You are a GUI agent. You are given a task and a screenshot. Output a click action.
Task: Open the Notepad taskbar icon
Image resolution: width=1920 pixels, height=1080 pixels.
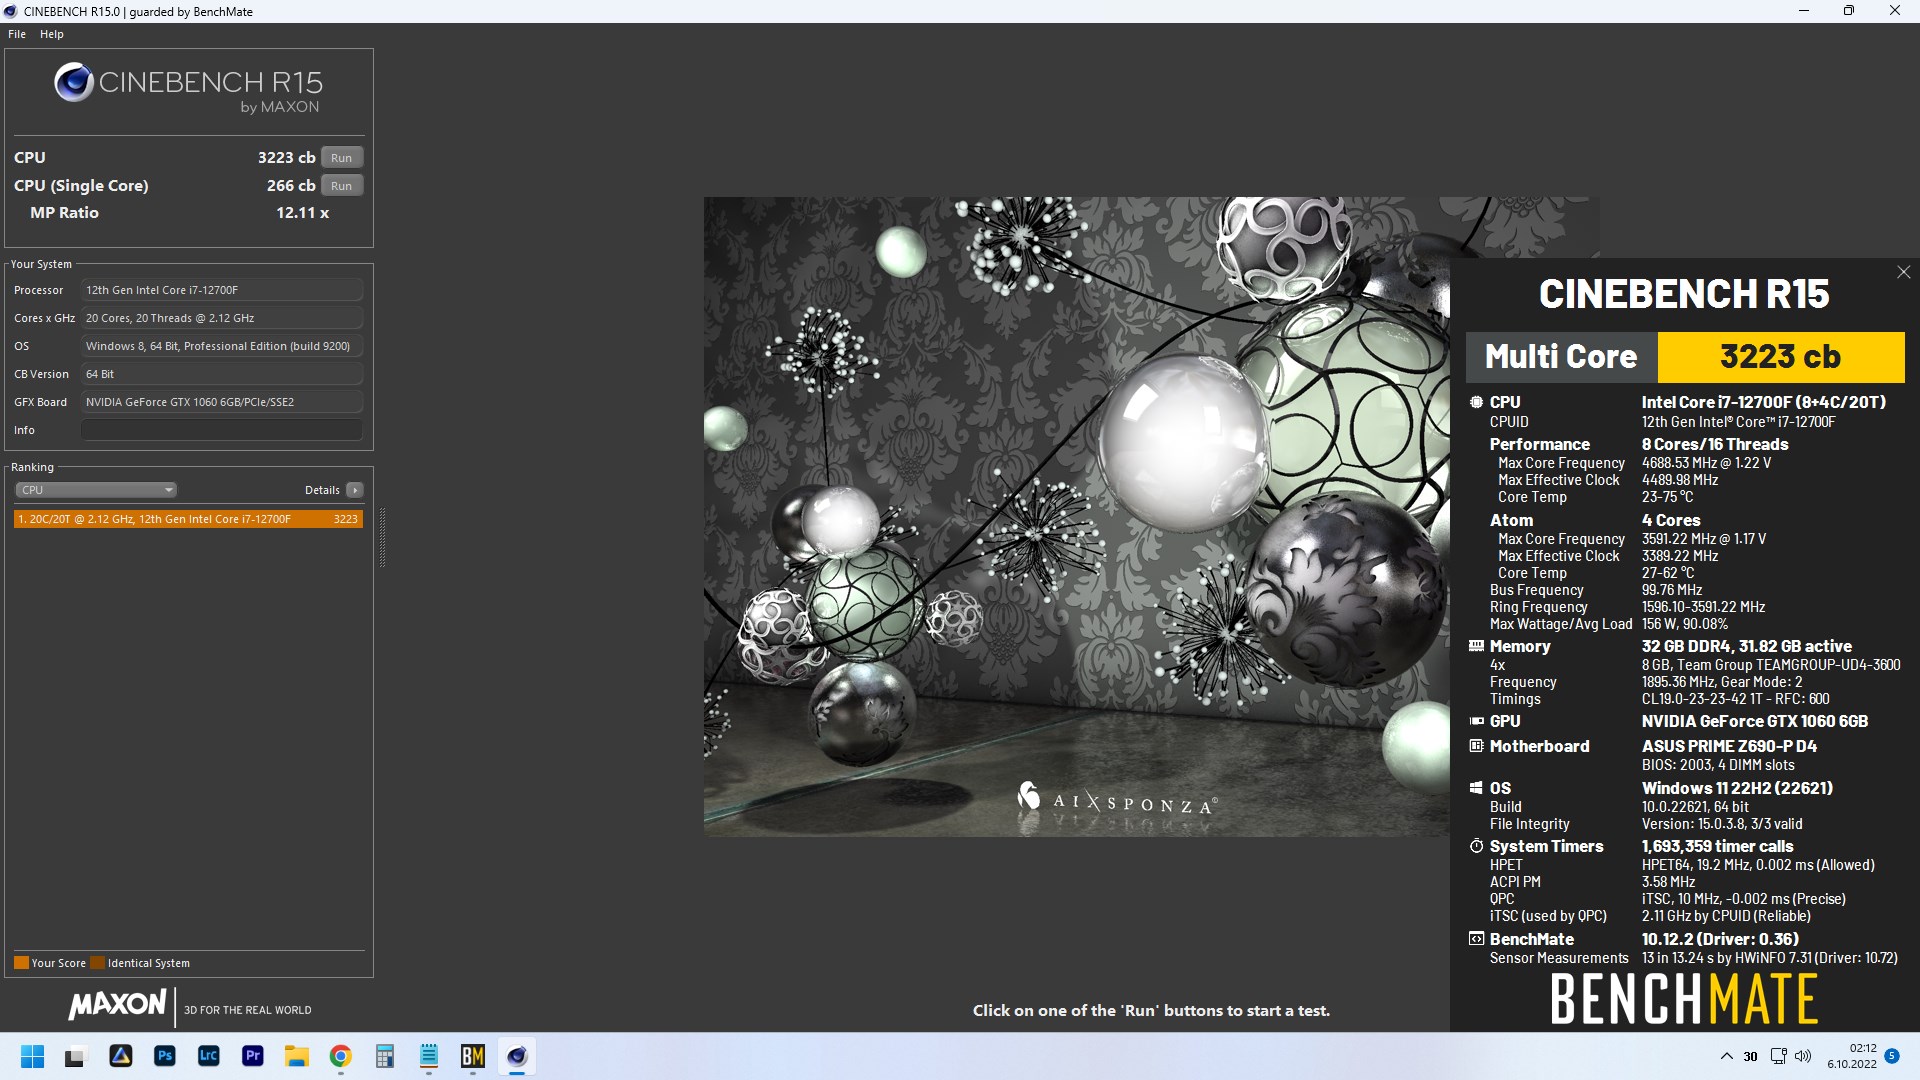pyautogui.click(x=428, y=1056)
